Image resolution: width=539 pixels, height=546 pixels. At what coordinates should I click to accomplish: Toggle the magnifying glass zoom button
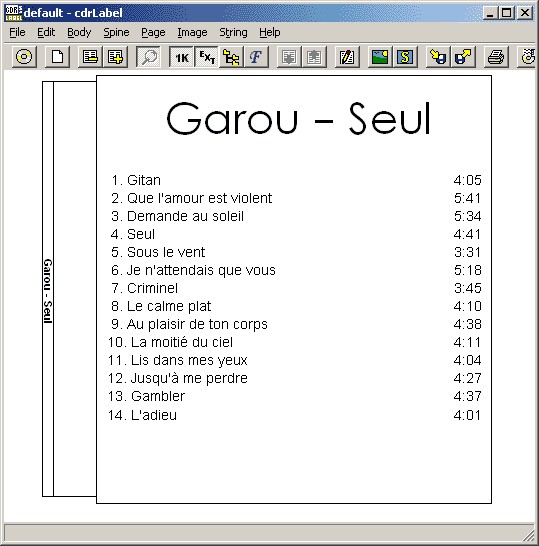click(149, 57)
